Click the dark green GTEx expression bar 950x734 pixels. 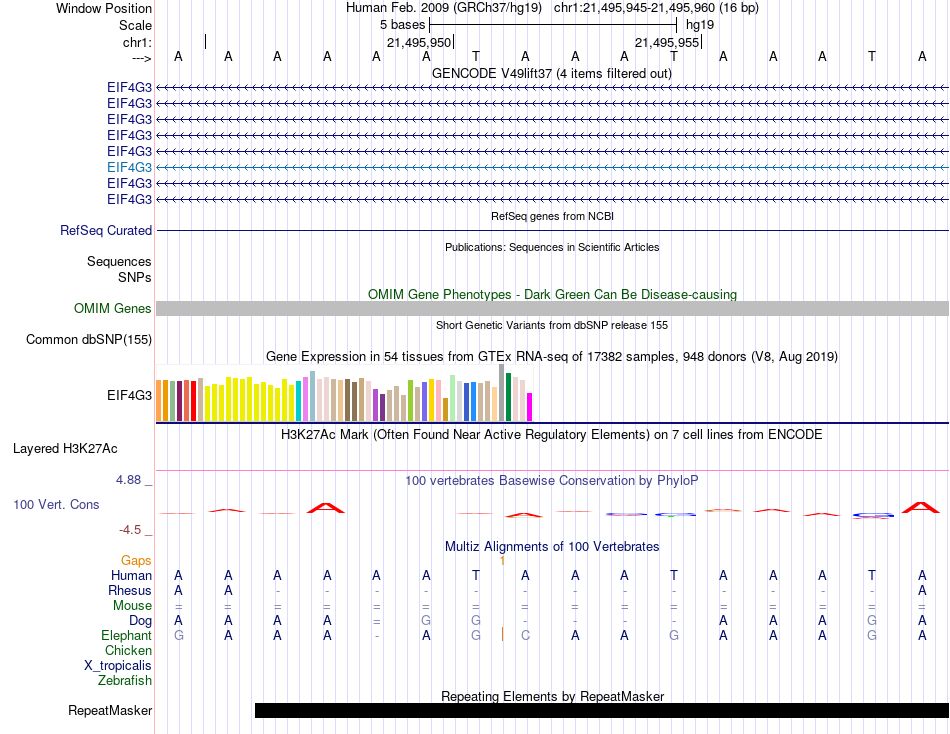pyautogui.click(x=508, y=397)
